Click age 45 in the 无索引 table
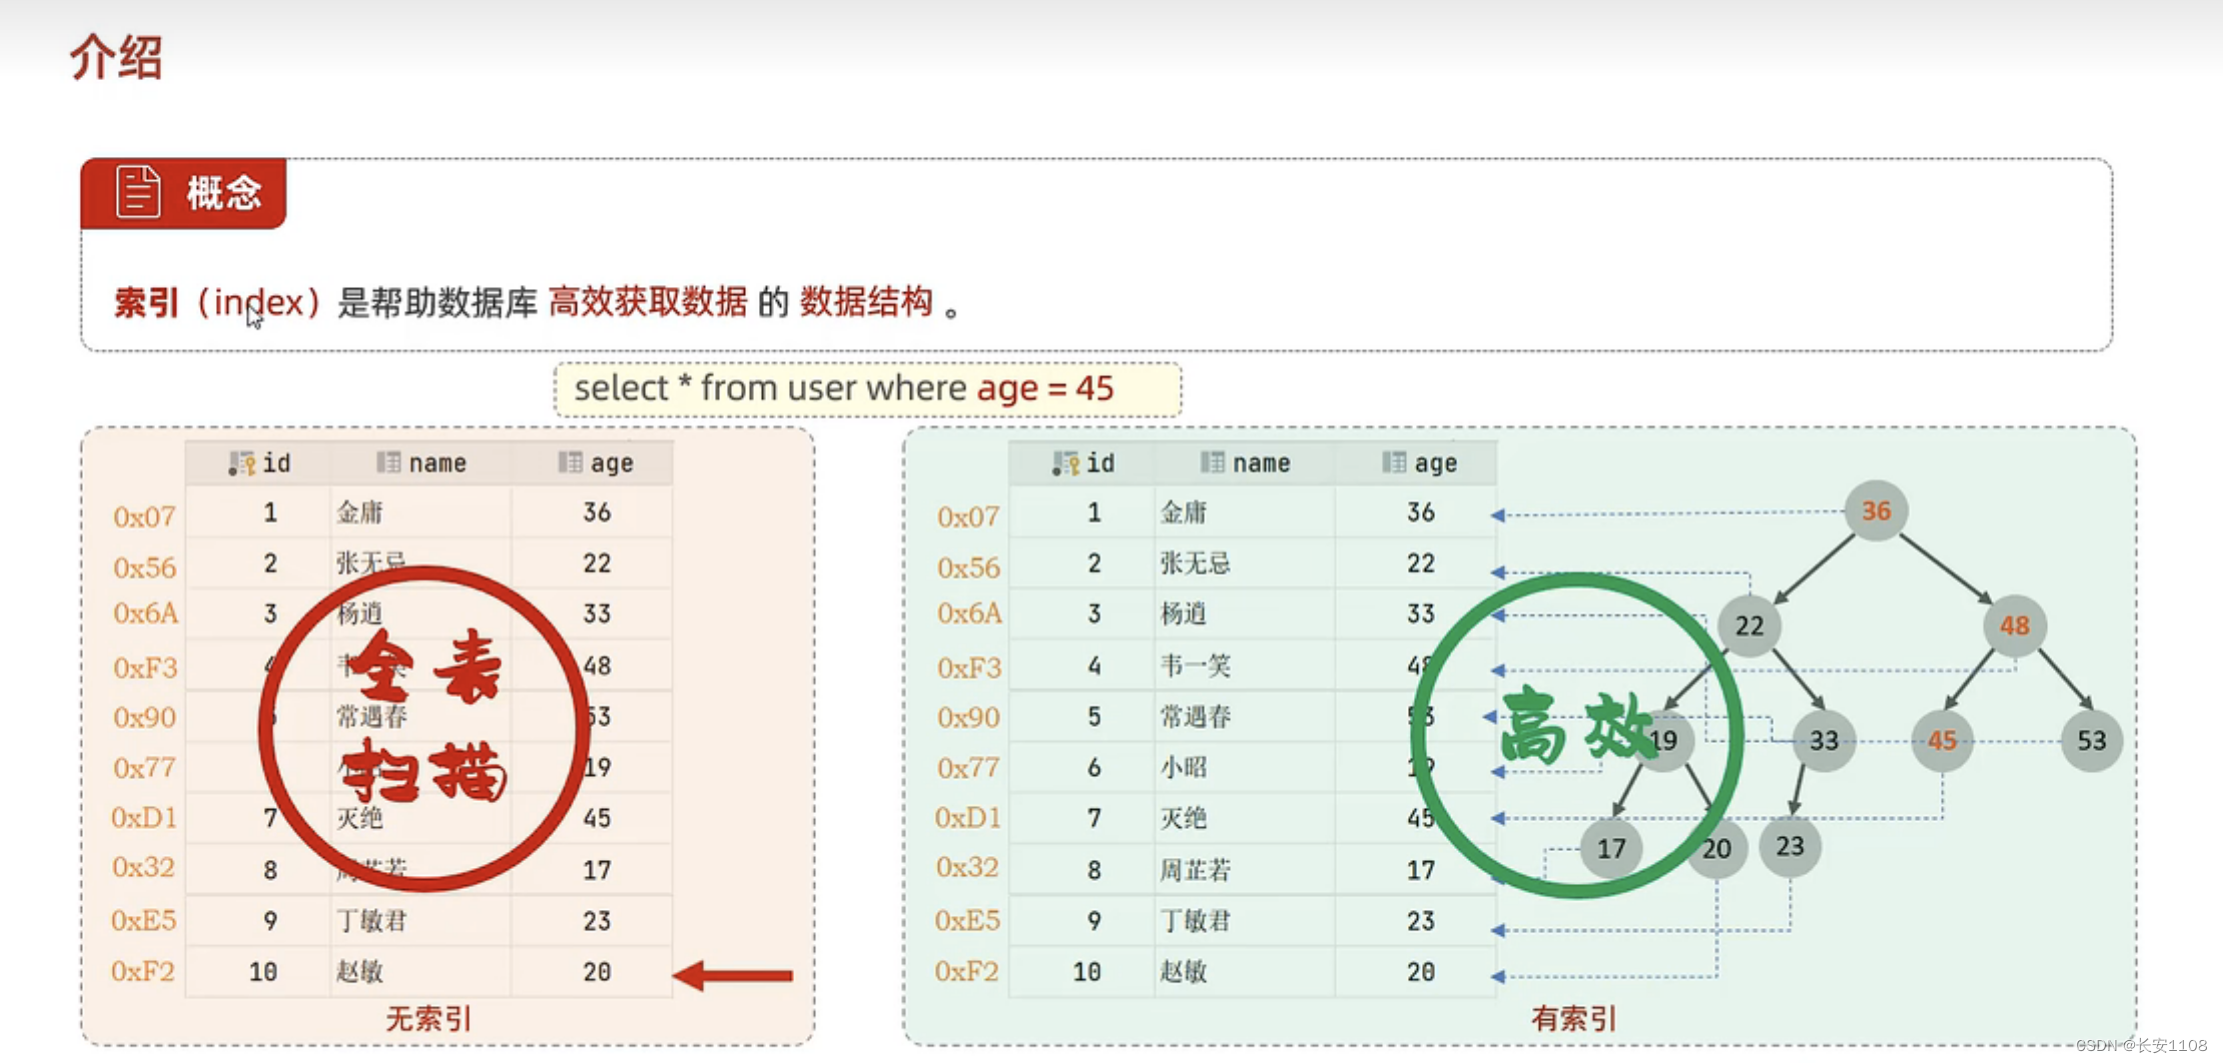Screen dimensions: 2223x1063 click(597, 818)
